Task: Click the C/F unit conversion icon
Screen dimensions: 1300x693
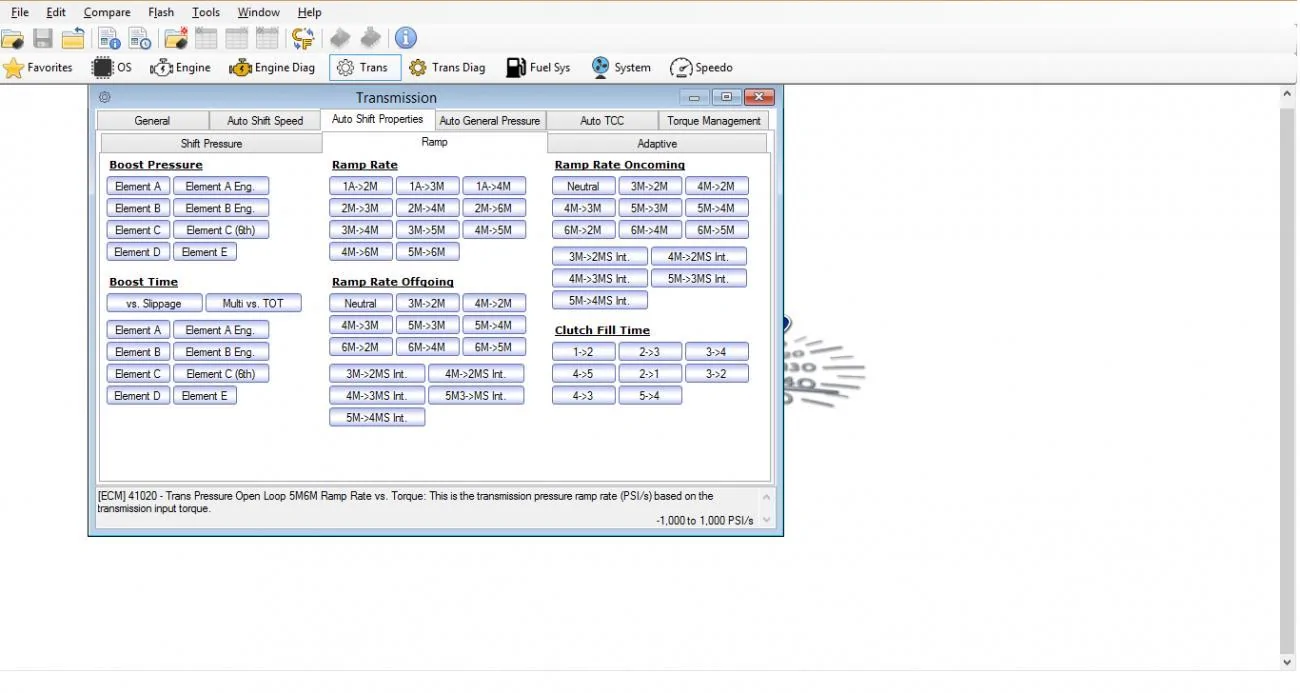Action: point(303,39)
